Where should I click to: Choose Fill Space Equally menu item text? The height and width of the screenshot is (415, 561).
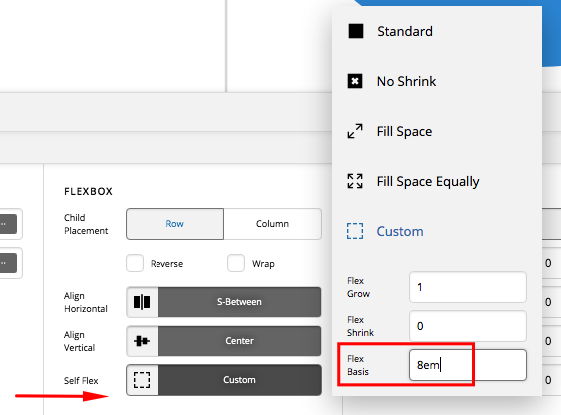click(428, 182)
